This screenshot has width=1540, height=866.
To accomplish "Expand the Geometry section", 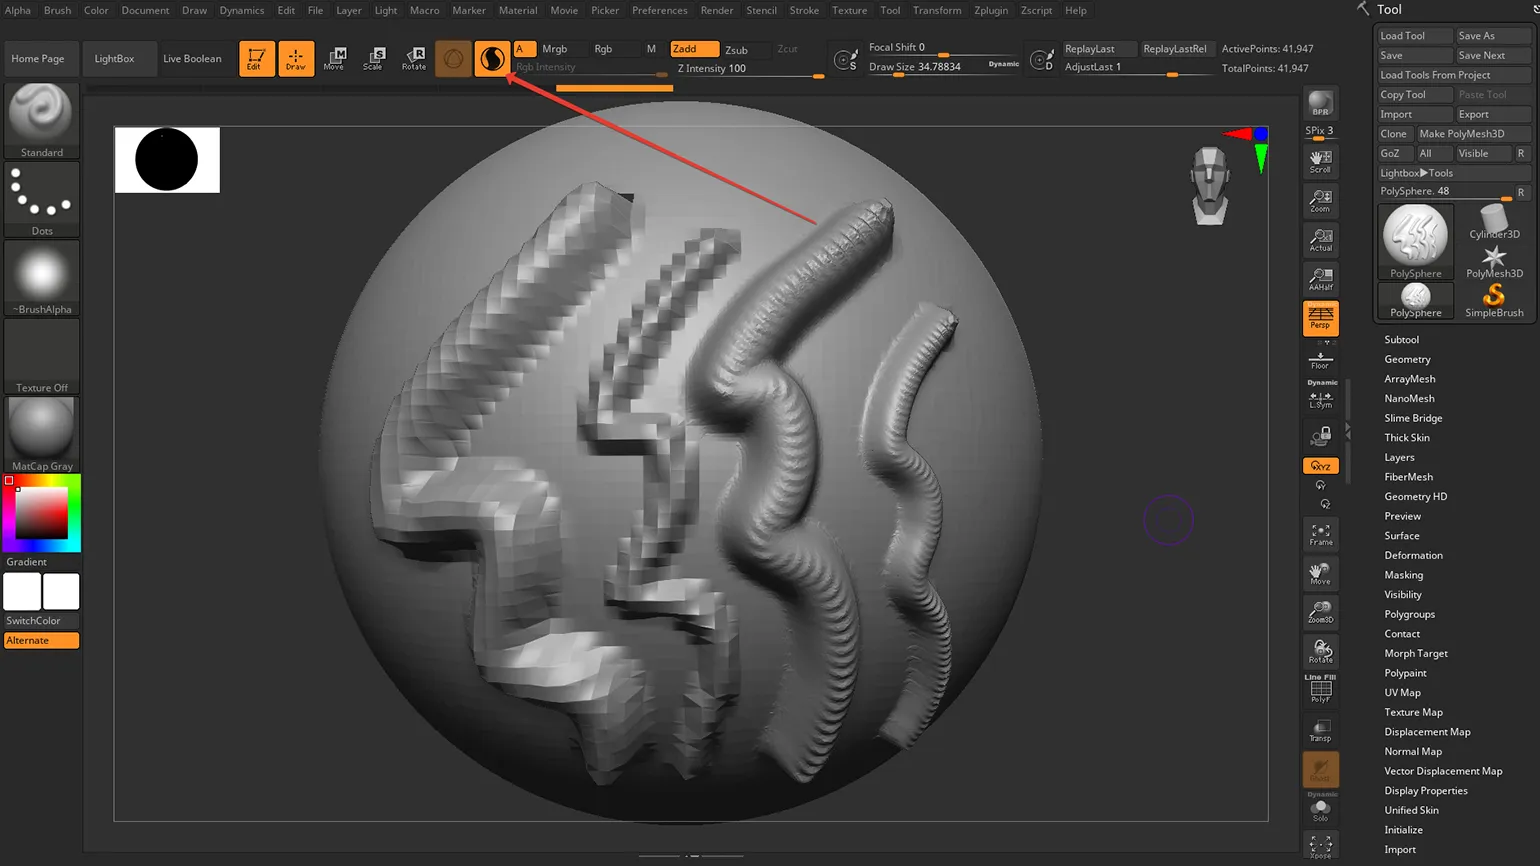I will point(1407,359).
